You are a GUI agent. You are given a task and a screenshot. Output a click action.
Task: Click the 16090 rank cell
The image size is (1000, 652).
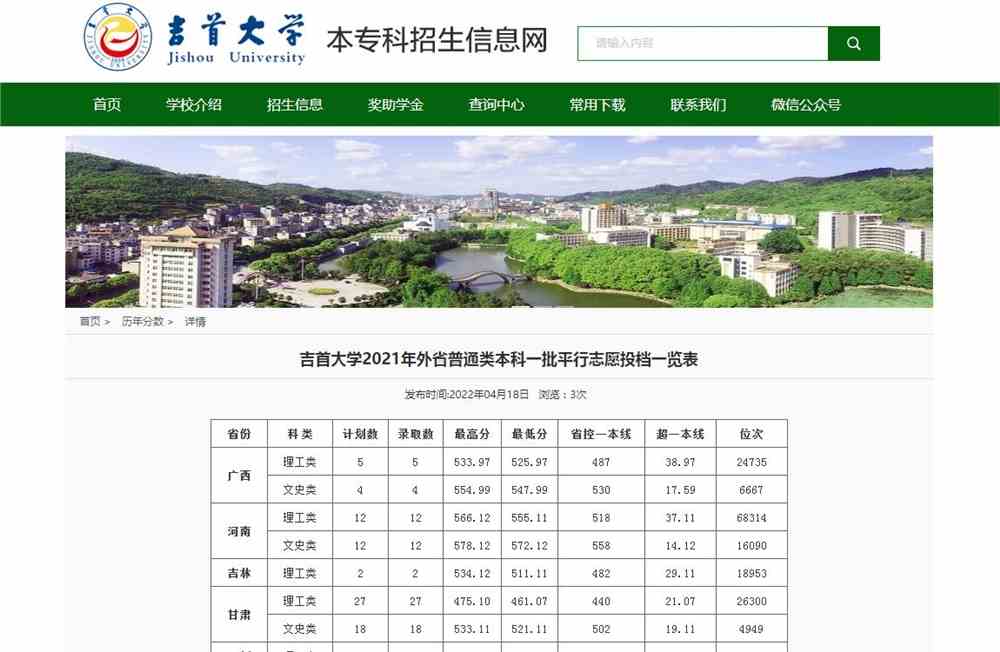751,545
